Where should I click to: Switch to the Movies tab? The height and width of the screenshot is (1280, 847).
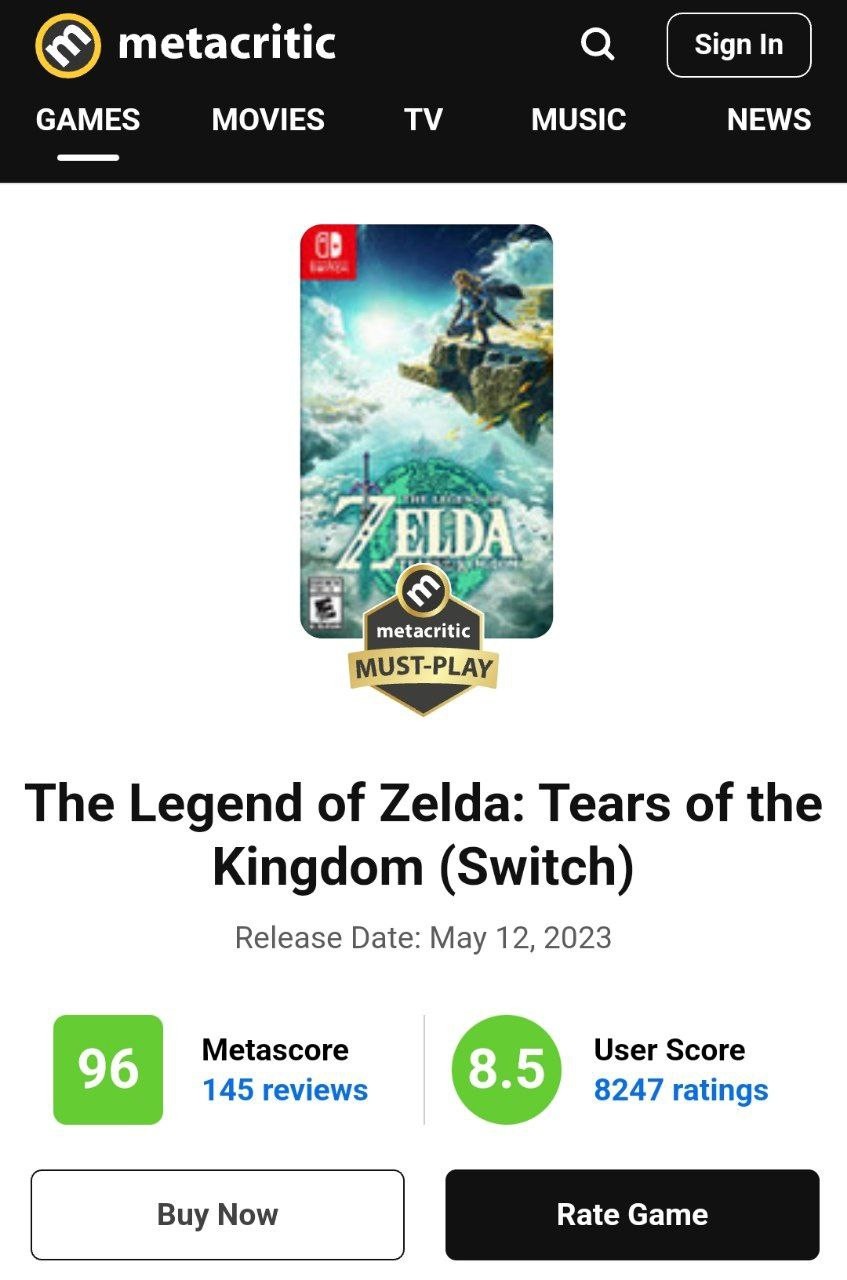(268, 120)
